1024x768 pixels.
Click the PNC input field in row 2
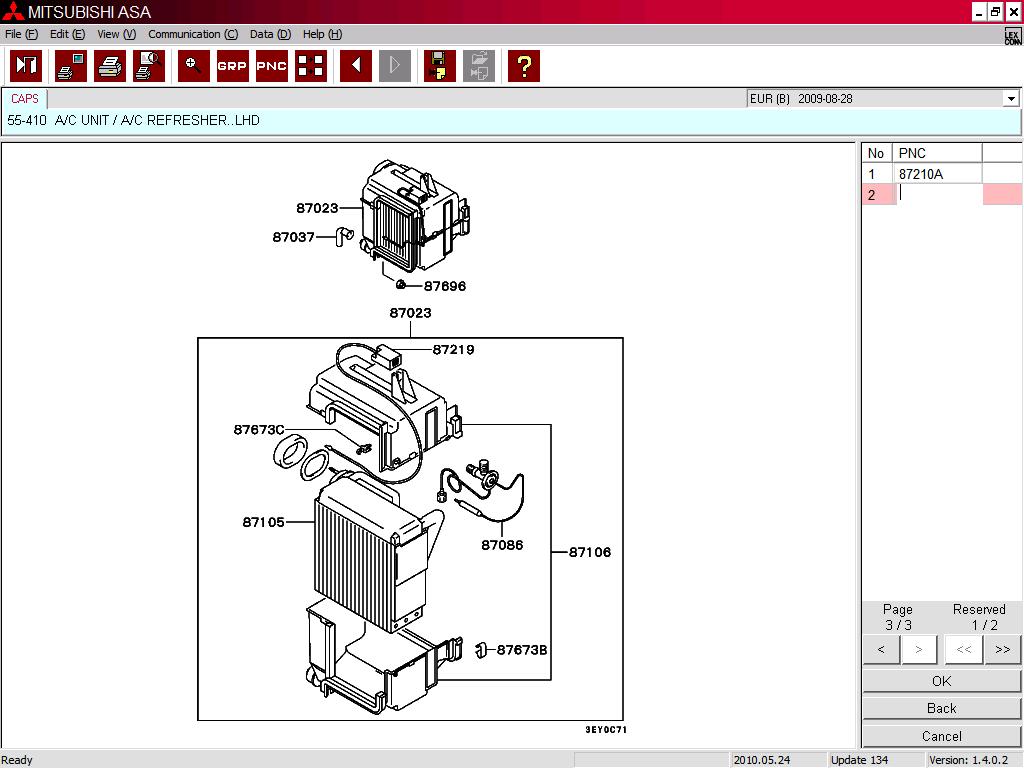pyautogui.click(x=938, y=195)
